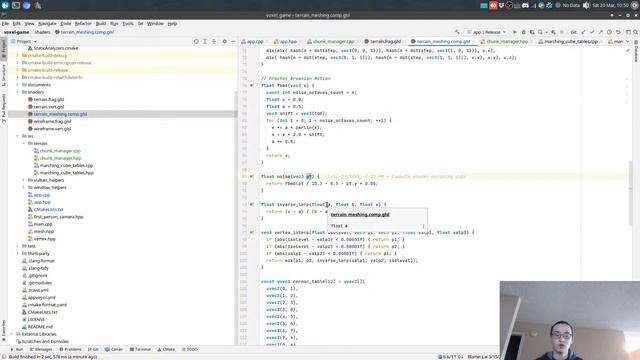Expand the cmake-build-debug folder

pyautogui.click(x=18, y=56)
